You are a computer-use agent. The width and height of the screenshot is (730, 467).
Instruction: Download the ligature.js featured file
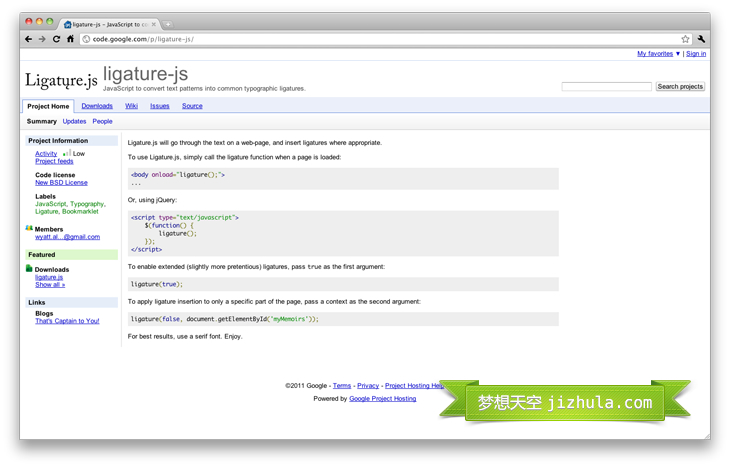tap(49, 277)
